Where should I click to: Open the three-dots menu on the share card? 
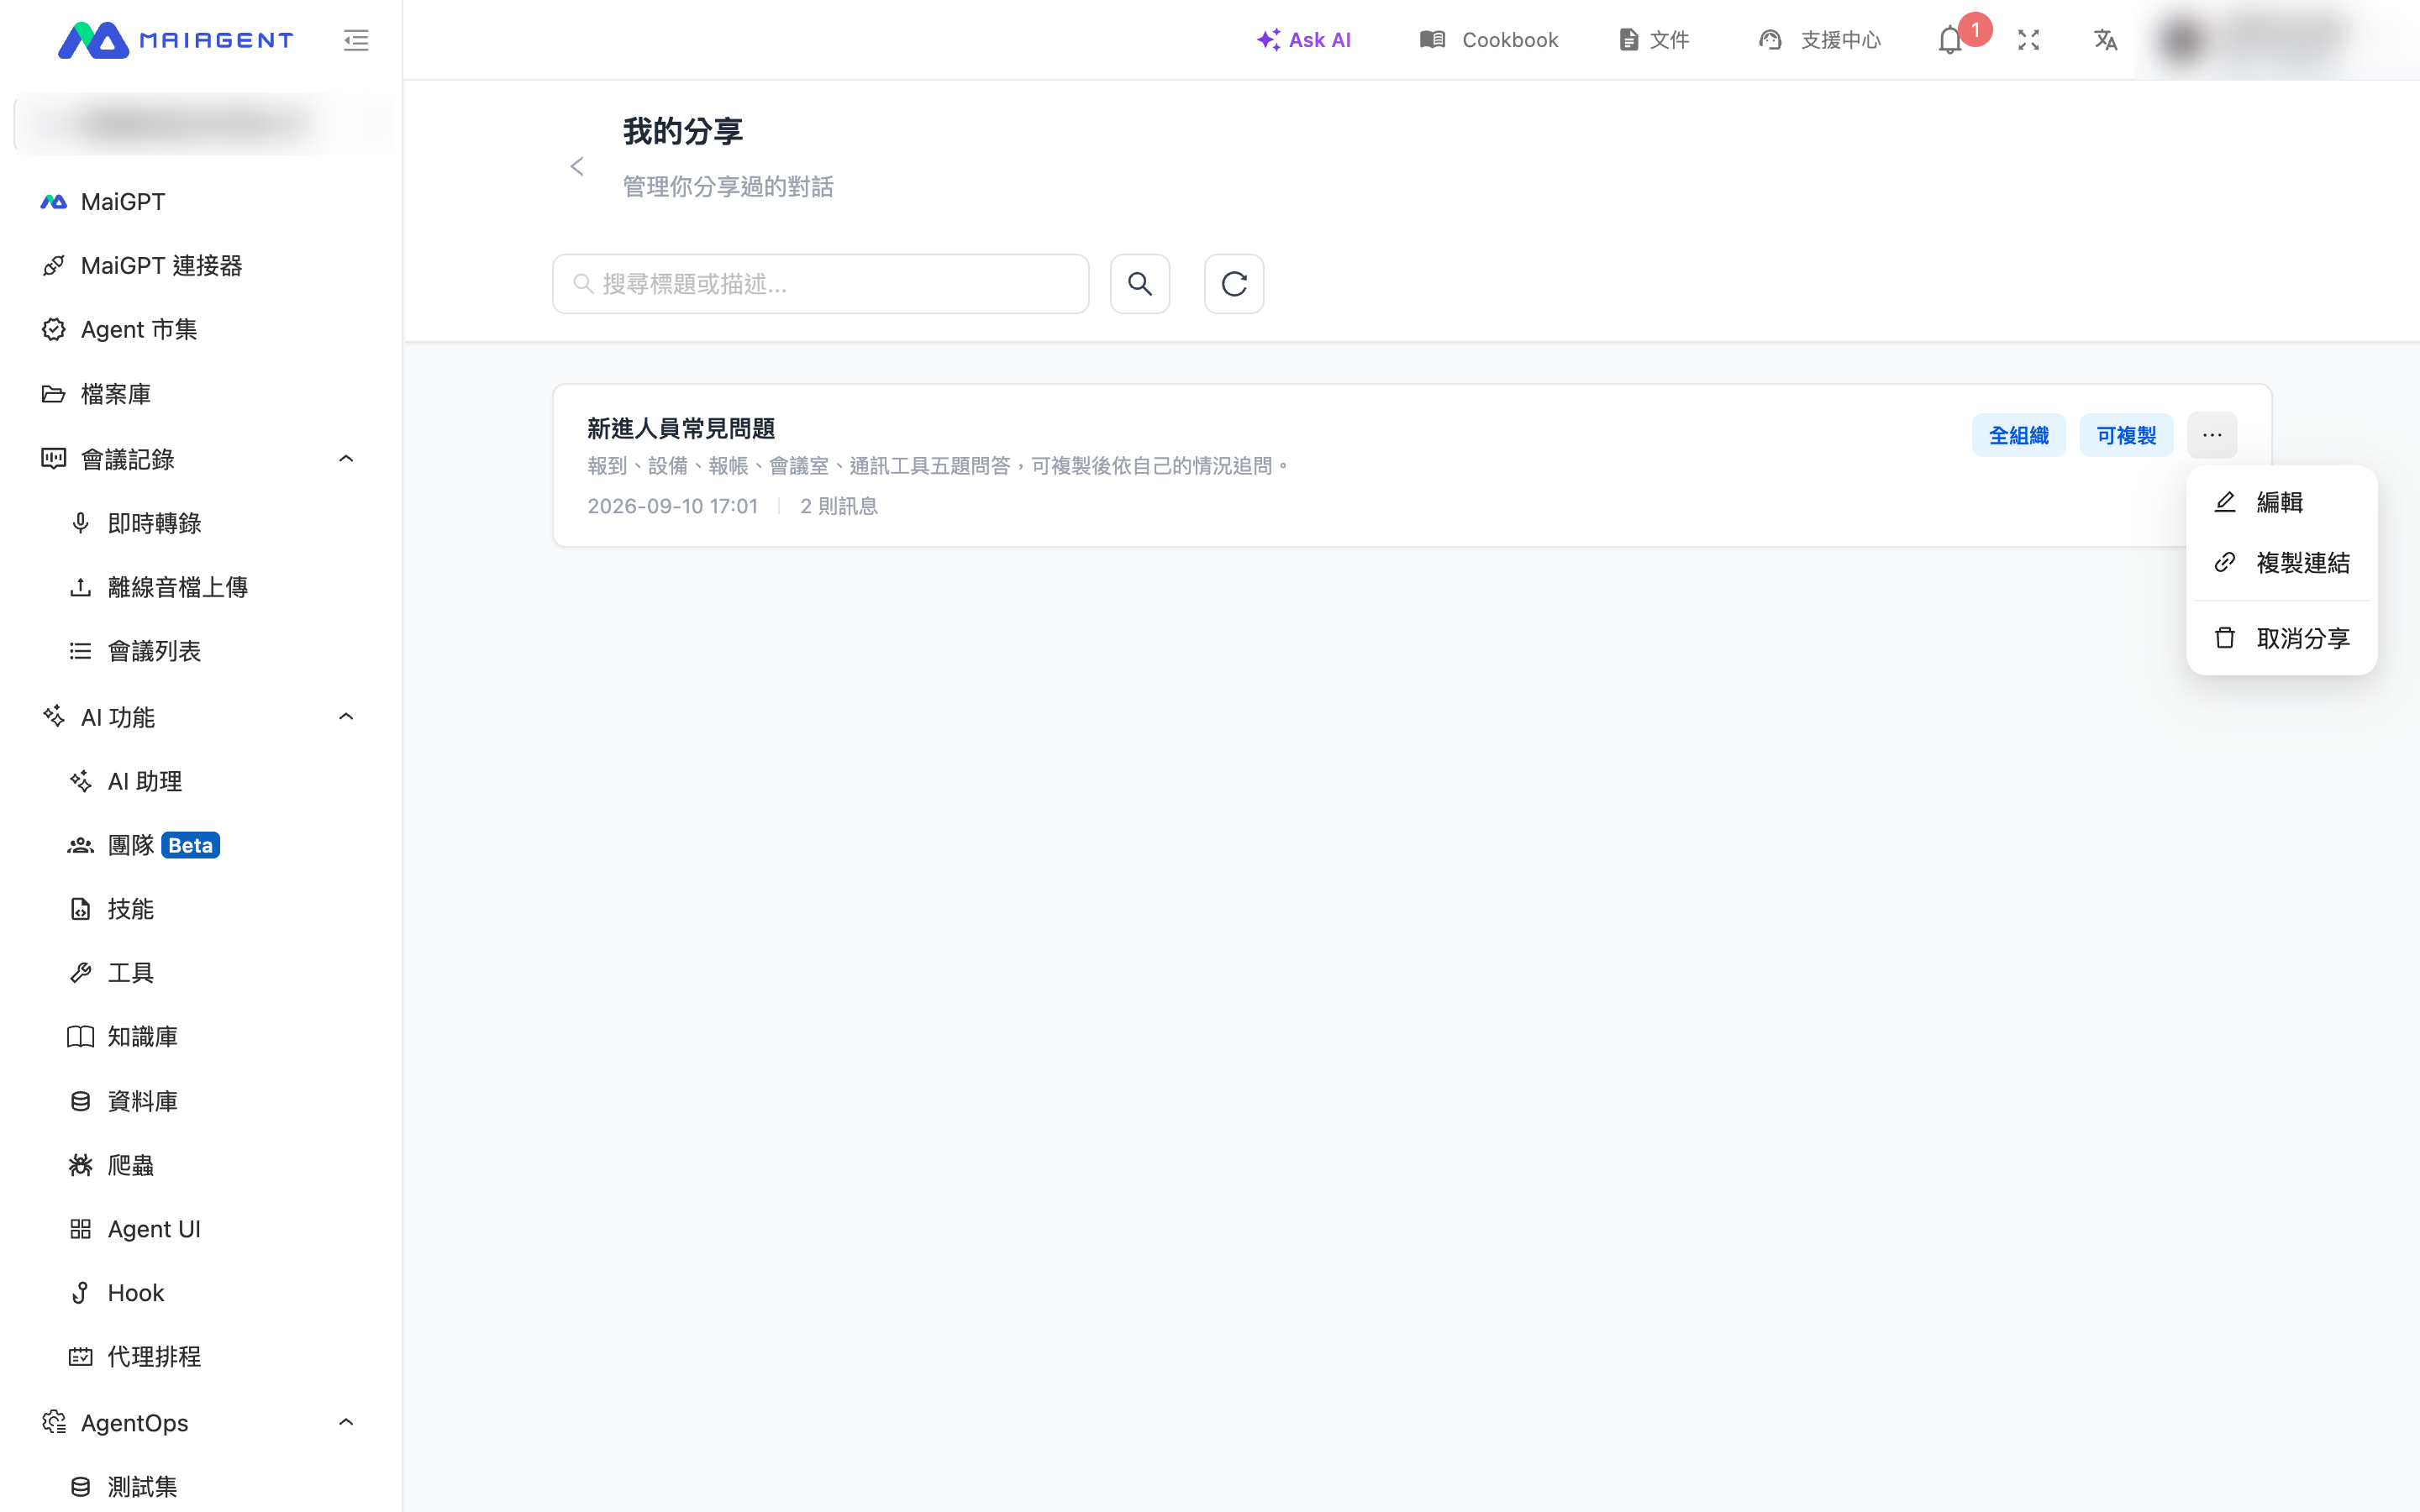(2212, 435)
